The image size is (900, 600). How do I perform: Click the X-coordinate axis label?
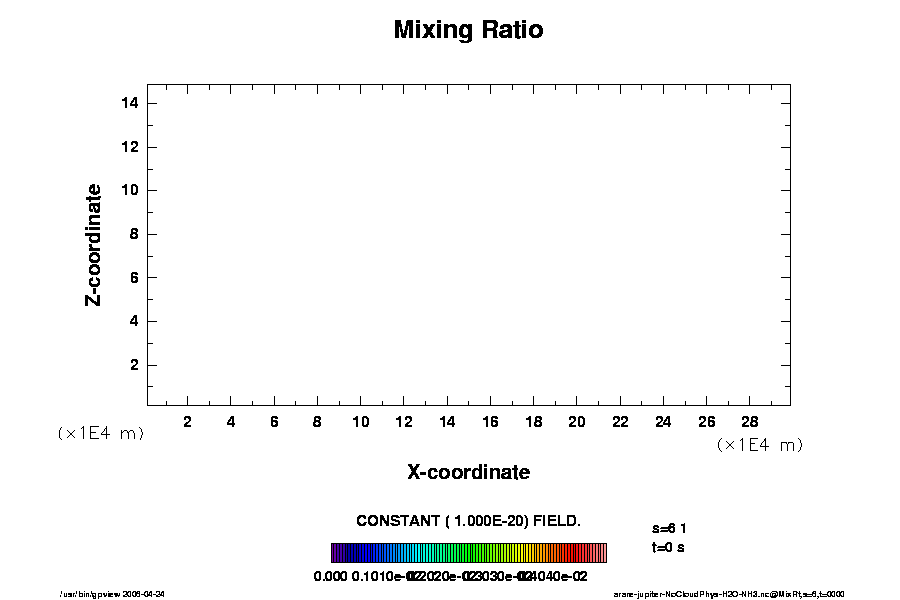click(x=468, y=472)
